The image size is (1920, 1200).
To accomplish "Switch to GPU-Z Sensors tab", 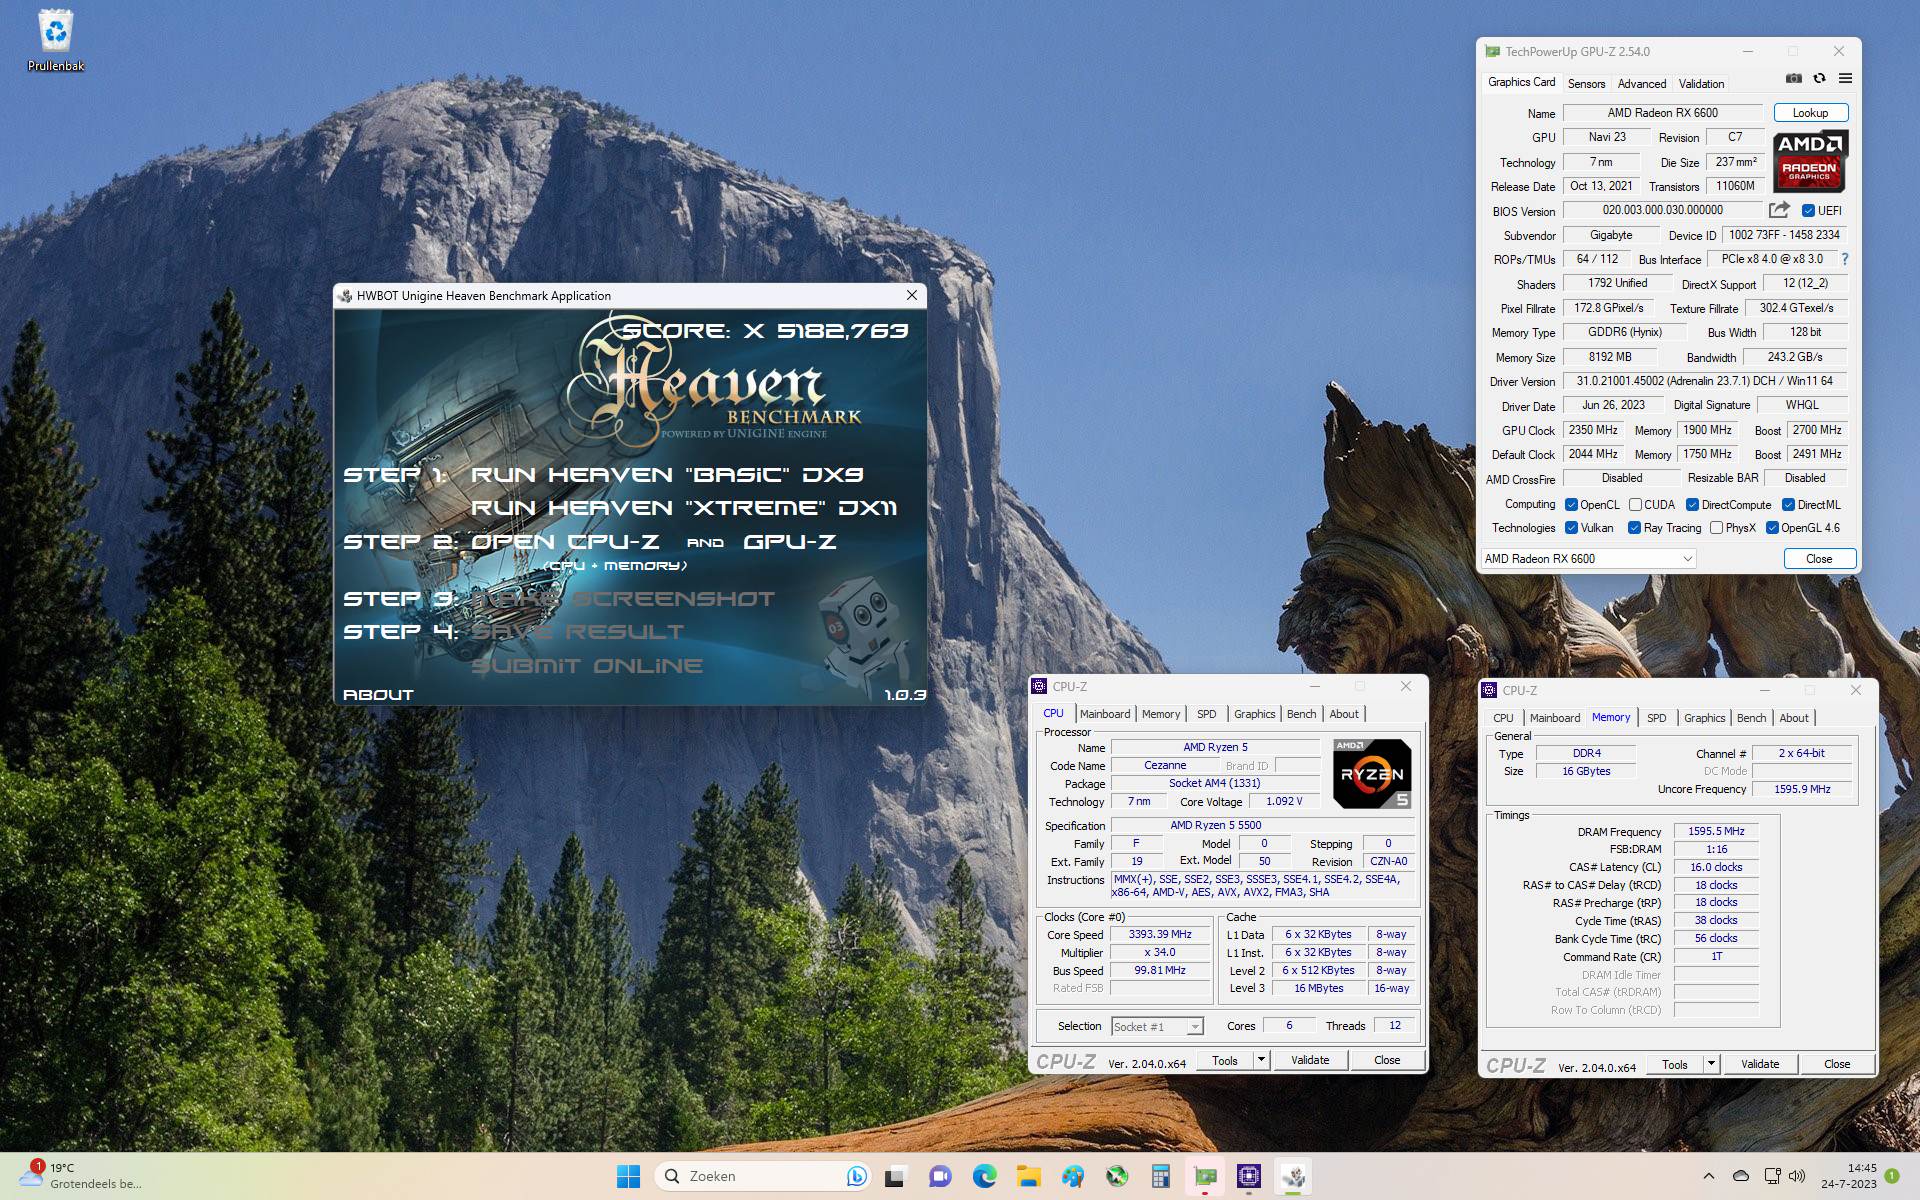I will [1586, 84].
